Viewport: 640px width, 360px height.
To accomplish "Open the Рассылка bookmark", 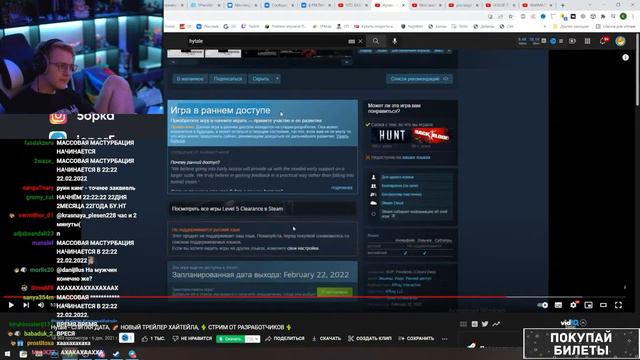I will click(207, 26).
